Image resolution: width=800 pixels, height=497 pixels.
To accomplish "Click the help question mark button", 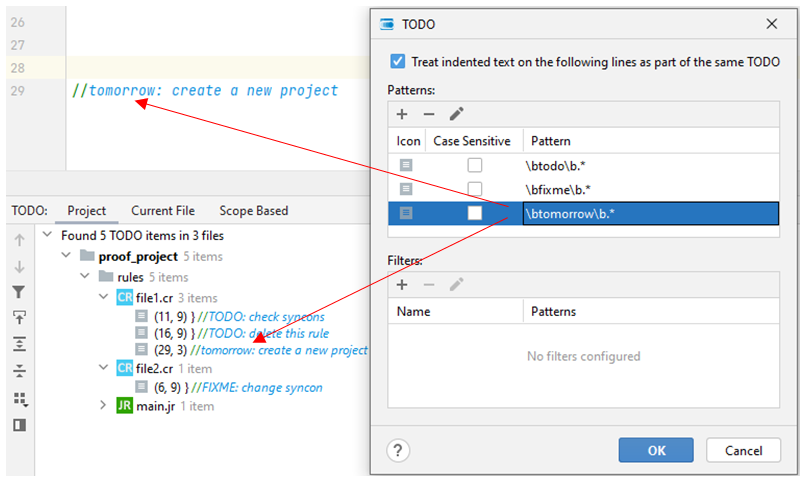I will coord(398,450).
